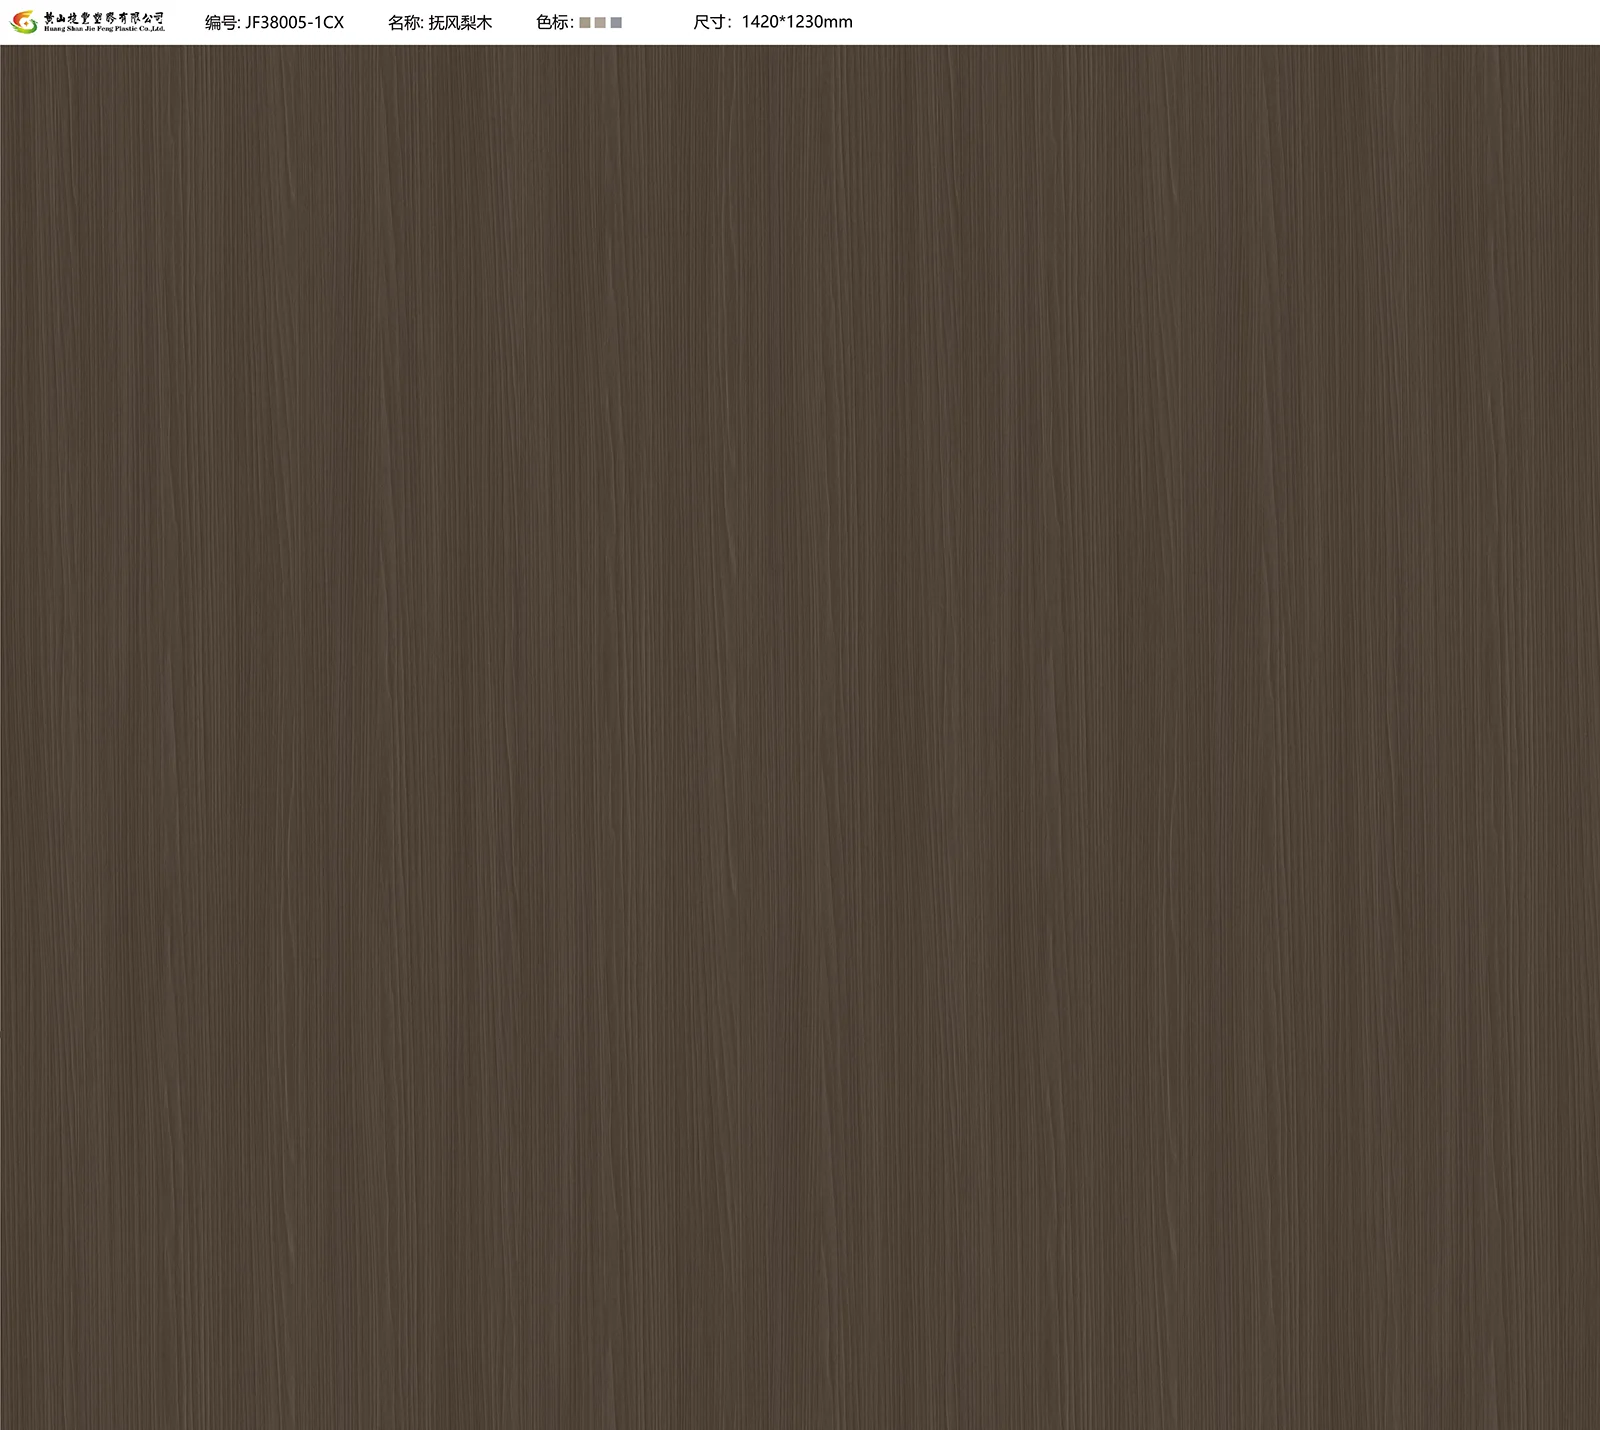The width and height of the screenshot is (1600, 1430).
Task: Select the 色标 label
Action: click(553, 22)
